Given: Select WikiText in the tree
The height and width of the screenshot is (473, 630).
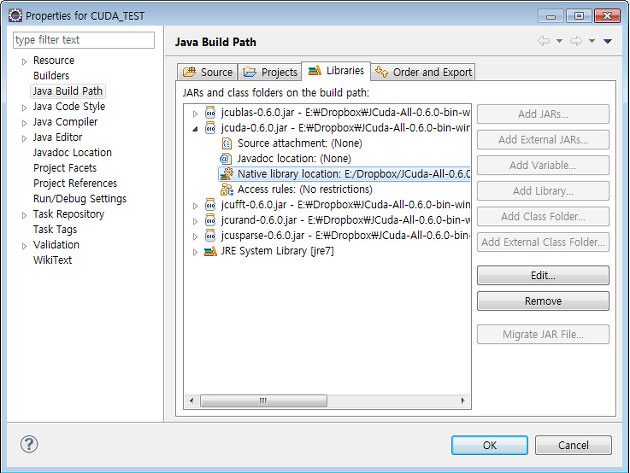Looking at the screenshot, I should (52, 260).
